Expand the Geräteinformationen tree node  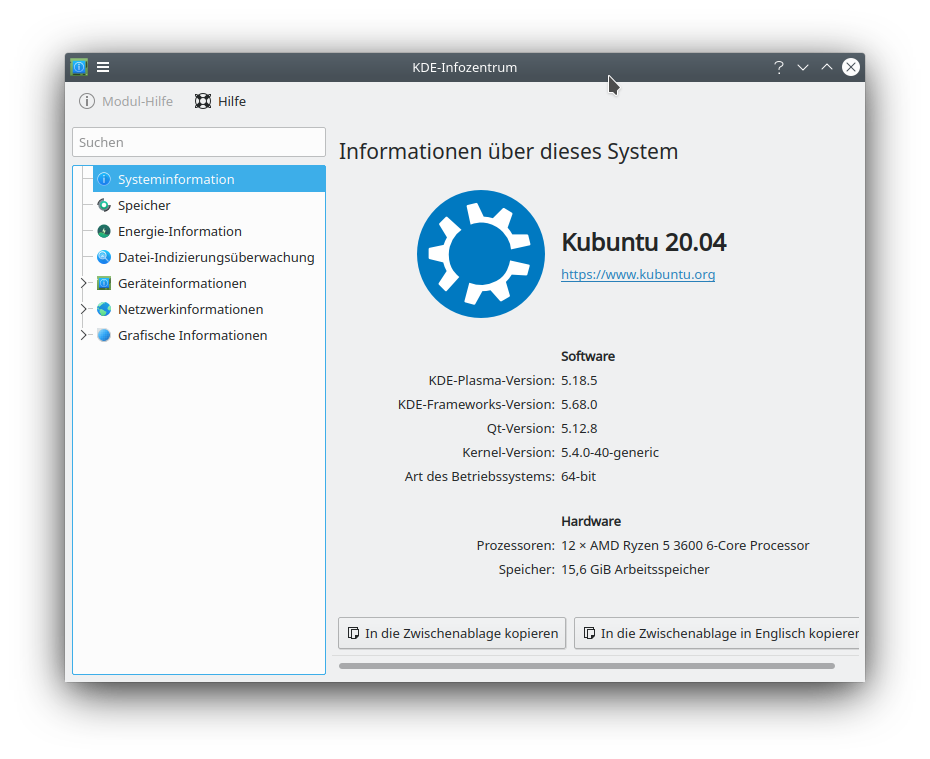point(83,283)
